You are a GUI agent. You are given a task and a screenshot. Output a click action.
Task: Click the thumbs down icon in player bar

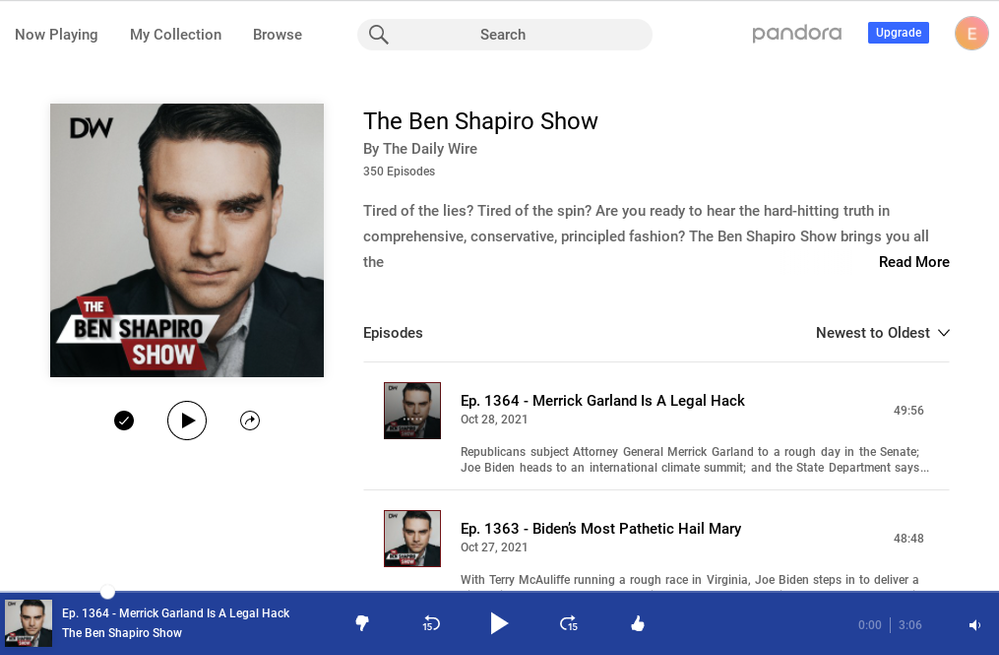pos(362,624)
